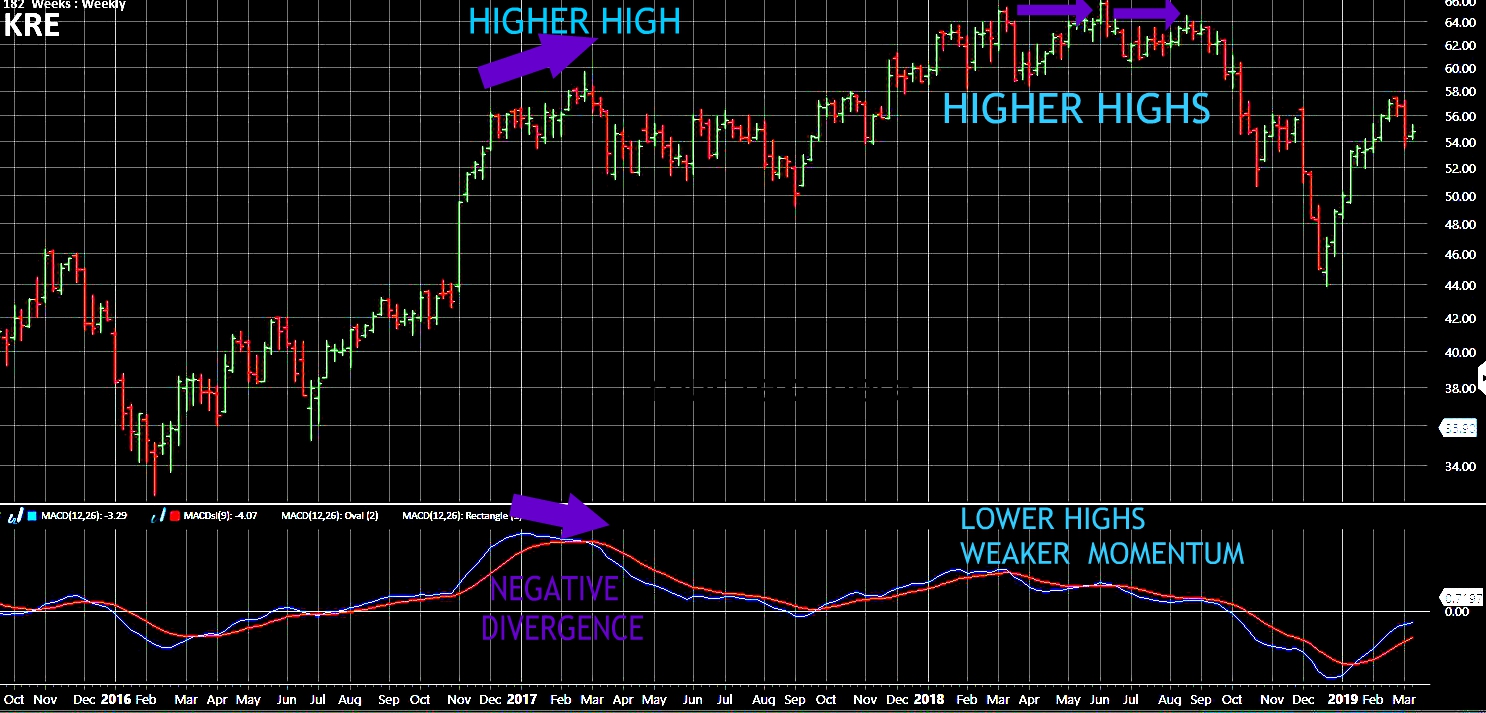Click the highlighted MACD value marker above 0.00
This screenshot has width=1486, height=713.
point(1462,598)
